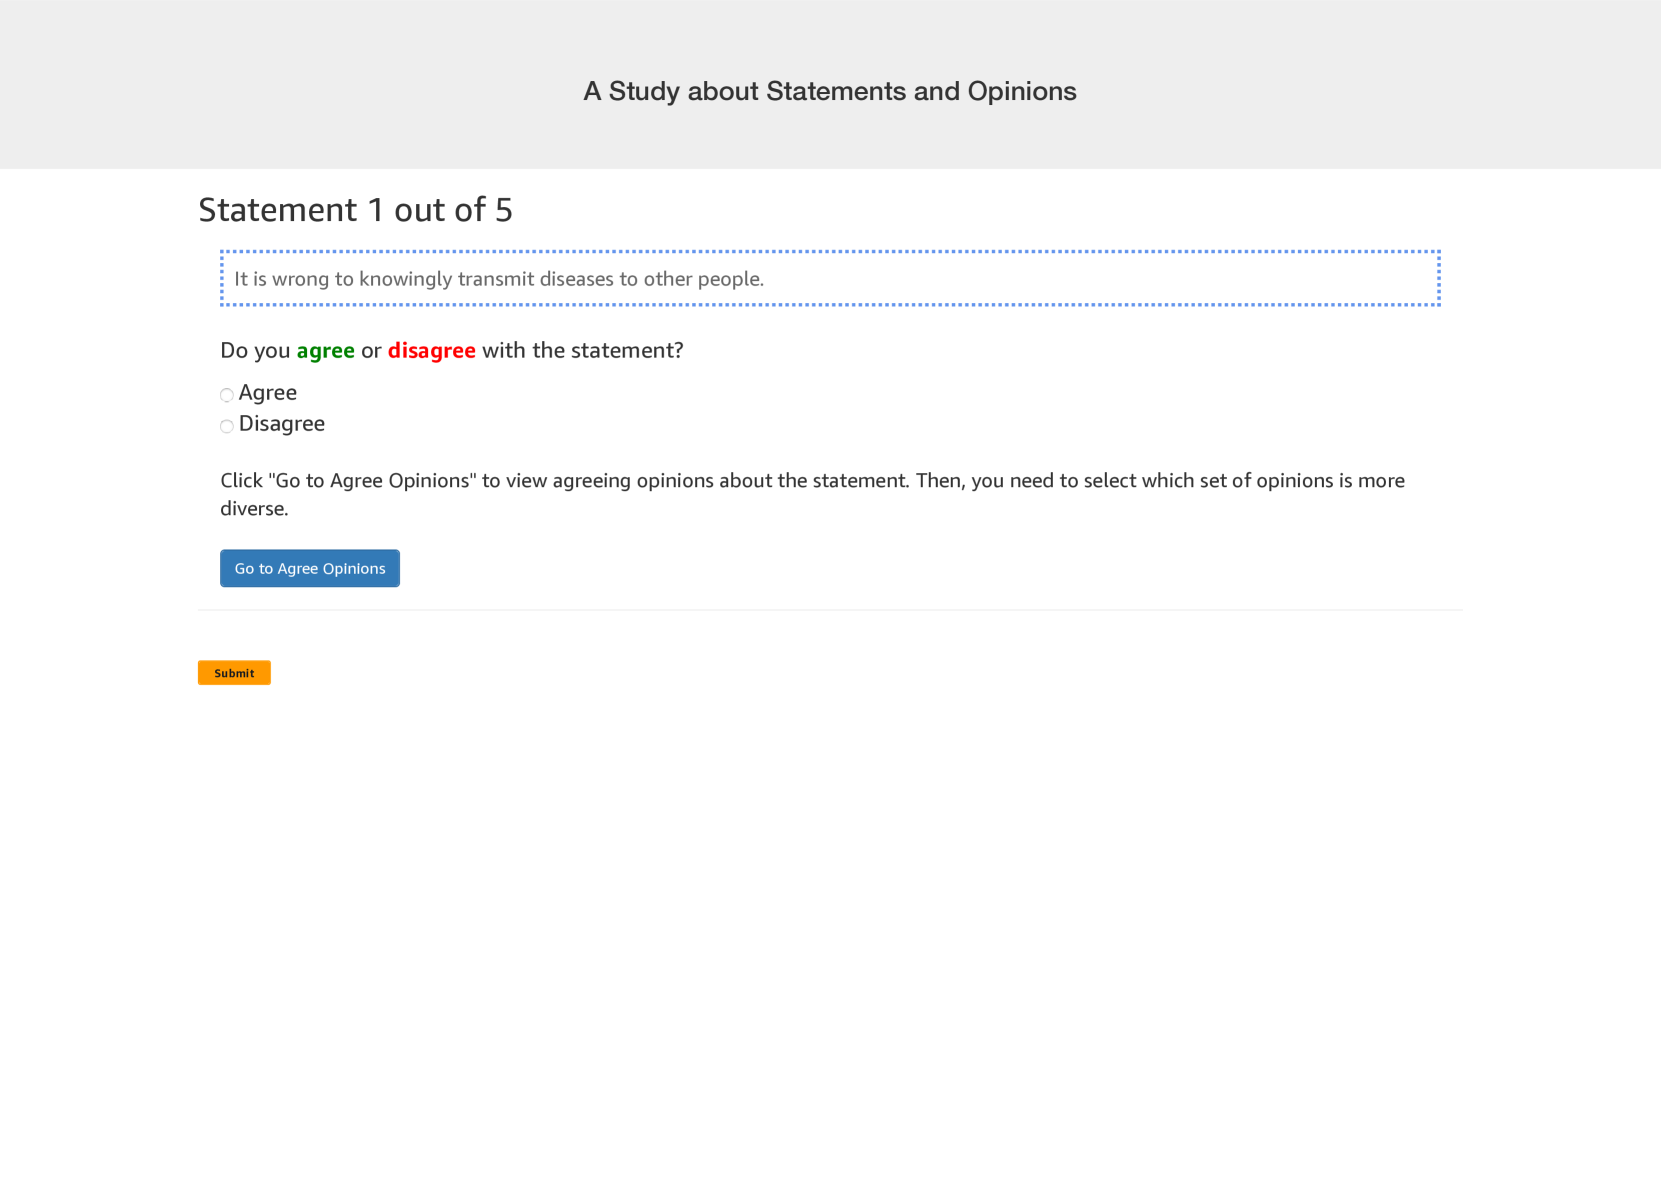This screenshot has height=1182, width=1661.
Task: Click the statement about transmitting diseases
Action: coord(499,279)
